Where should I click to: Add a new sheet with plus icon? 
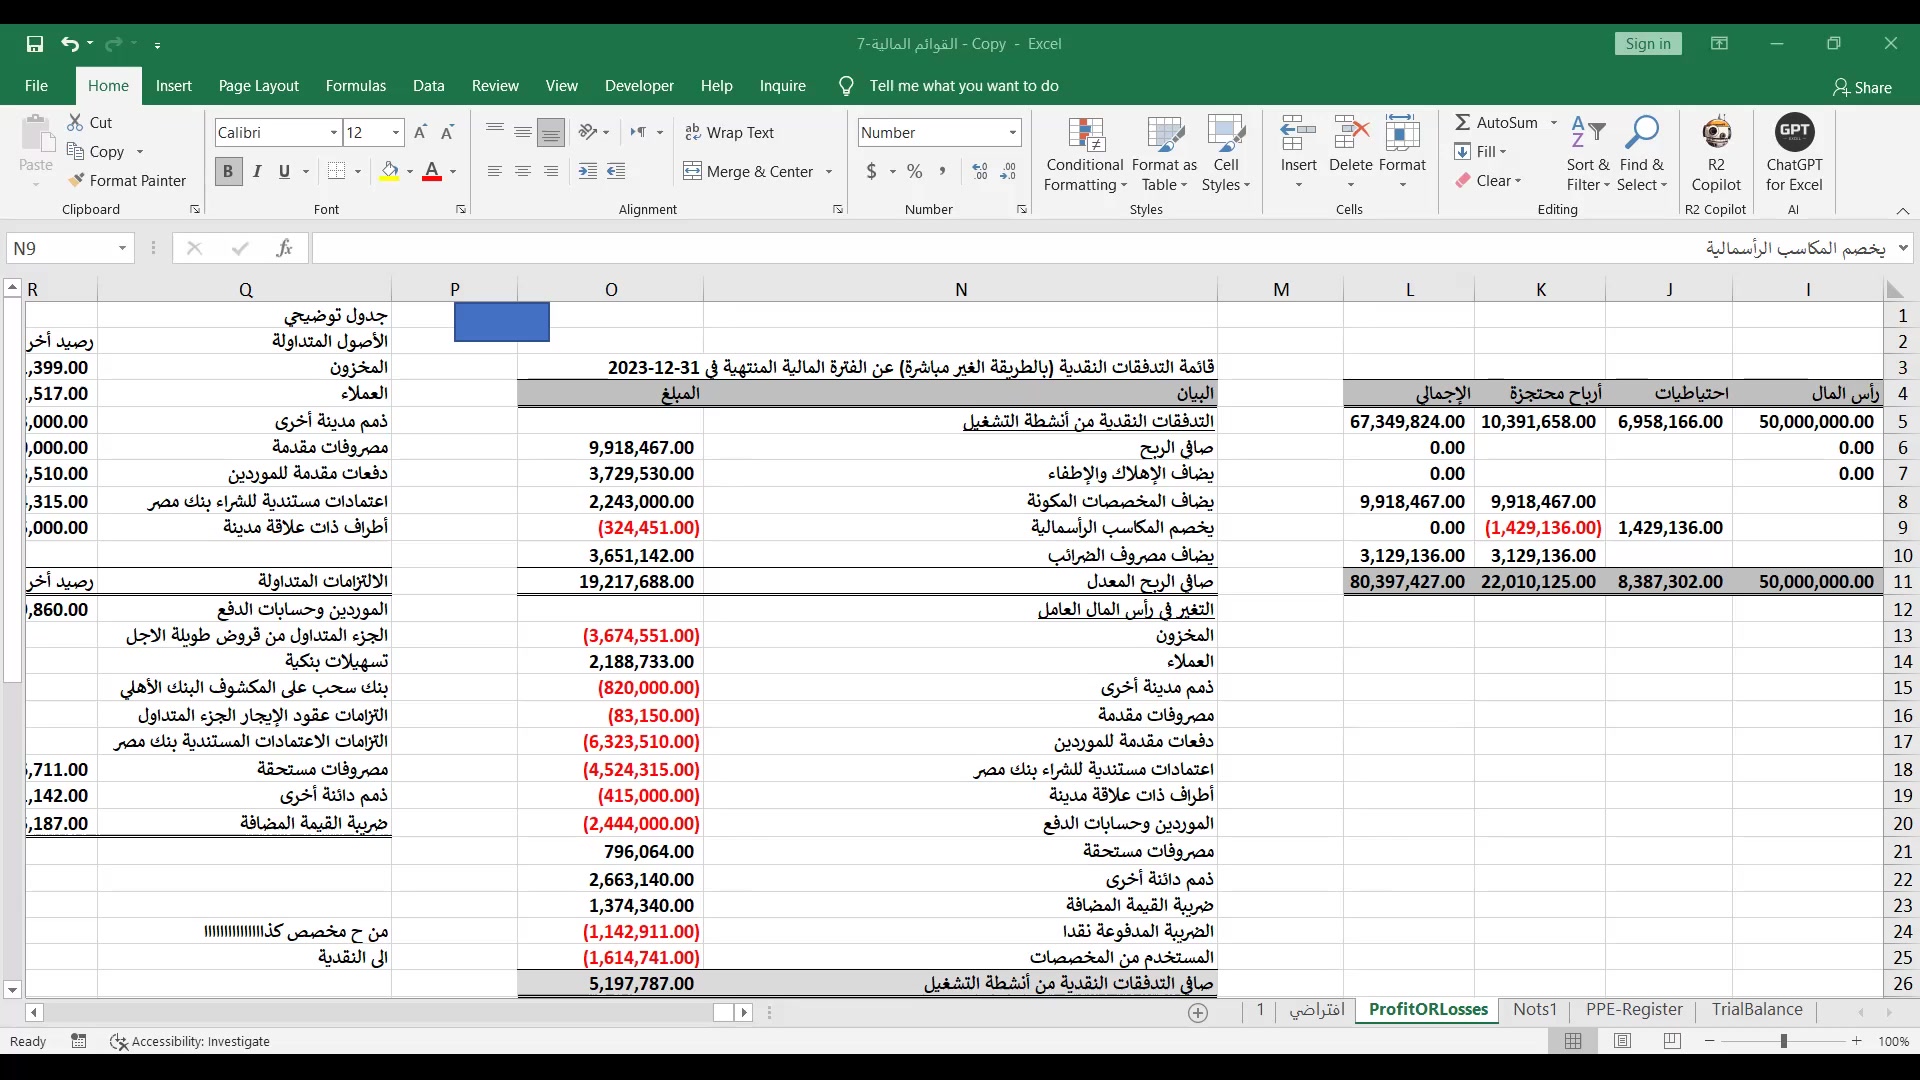[1198, 1013]
